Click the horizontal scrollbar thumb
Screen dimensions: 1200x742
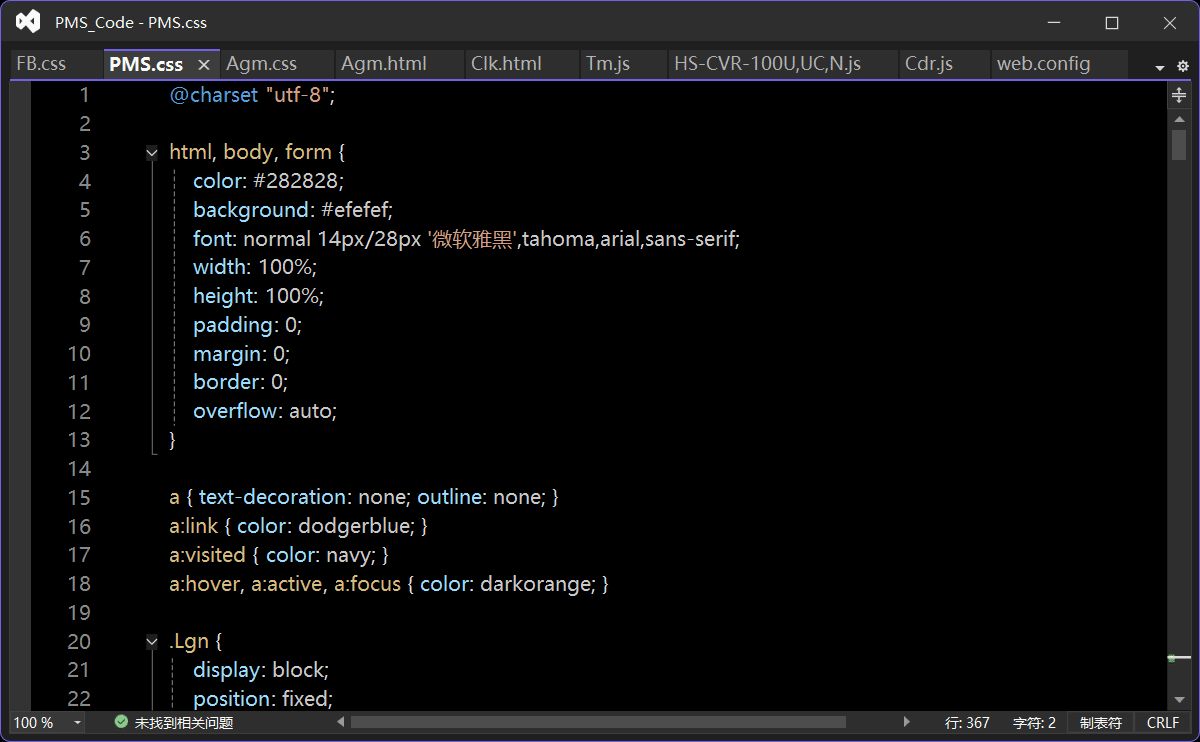click(x=598, y=722)
